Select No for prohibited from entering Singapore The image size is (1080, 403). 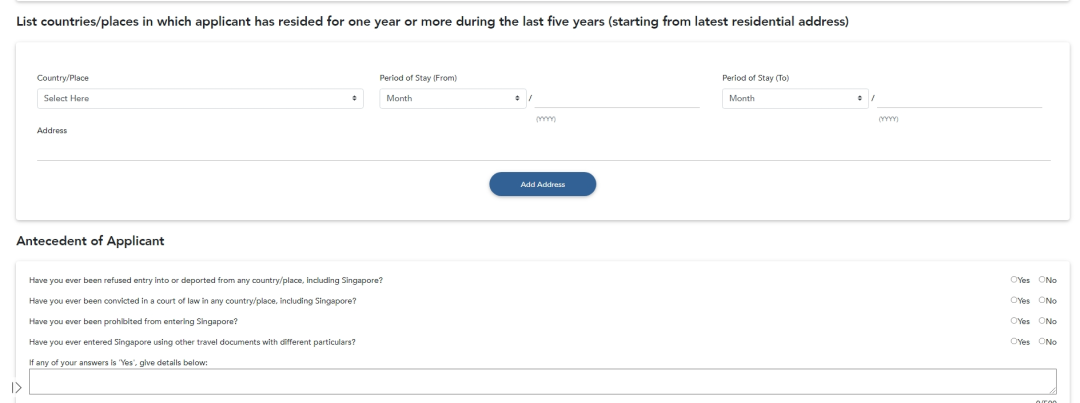(1041, 320)
